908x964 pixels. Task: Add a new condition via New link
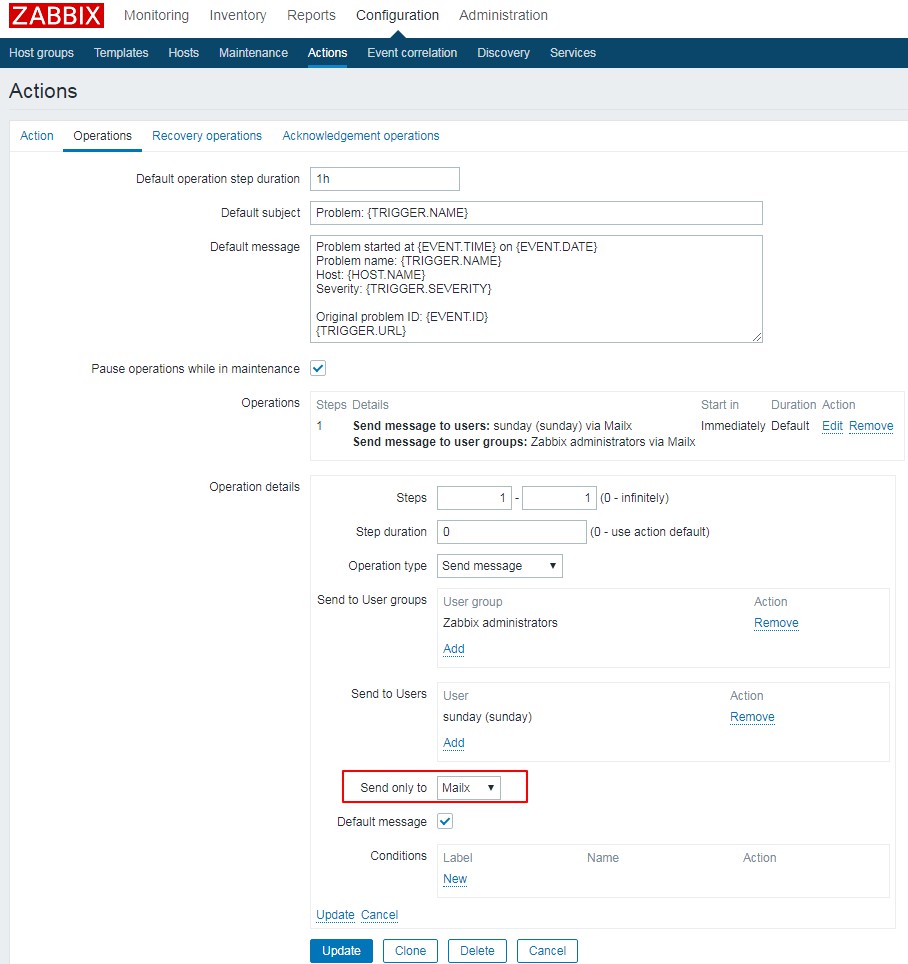(455, 879)
